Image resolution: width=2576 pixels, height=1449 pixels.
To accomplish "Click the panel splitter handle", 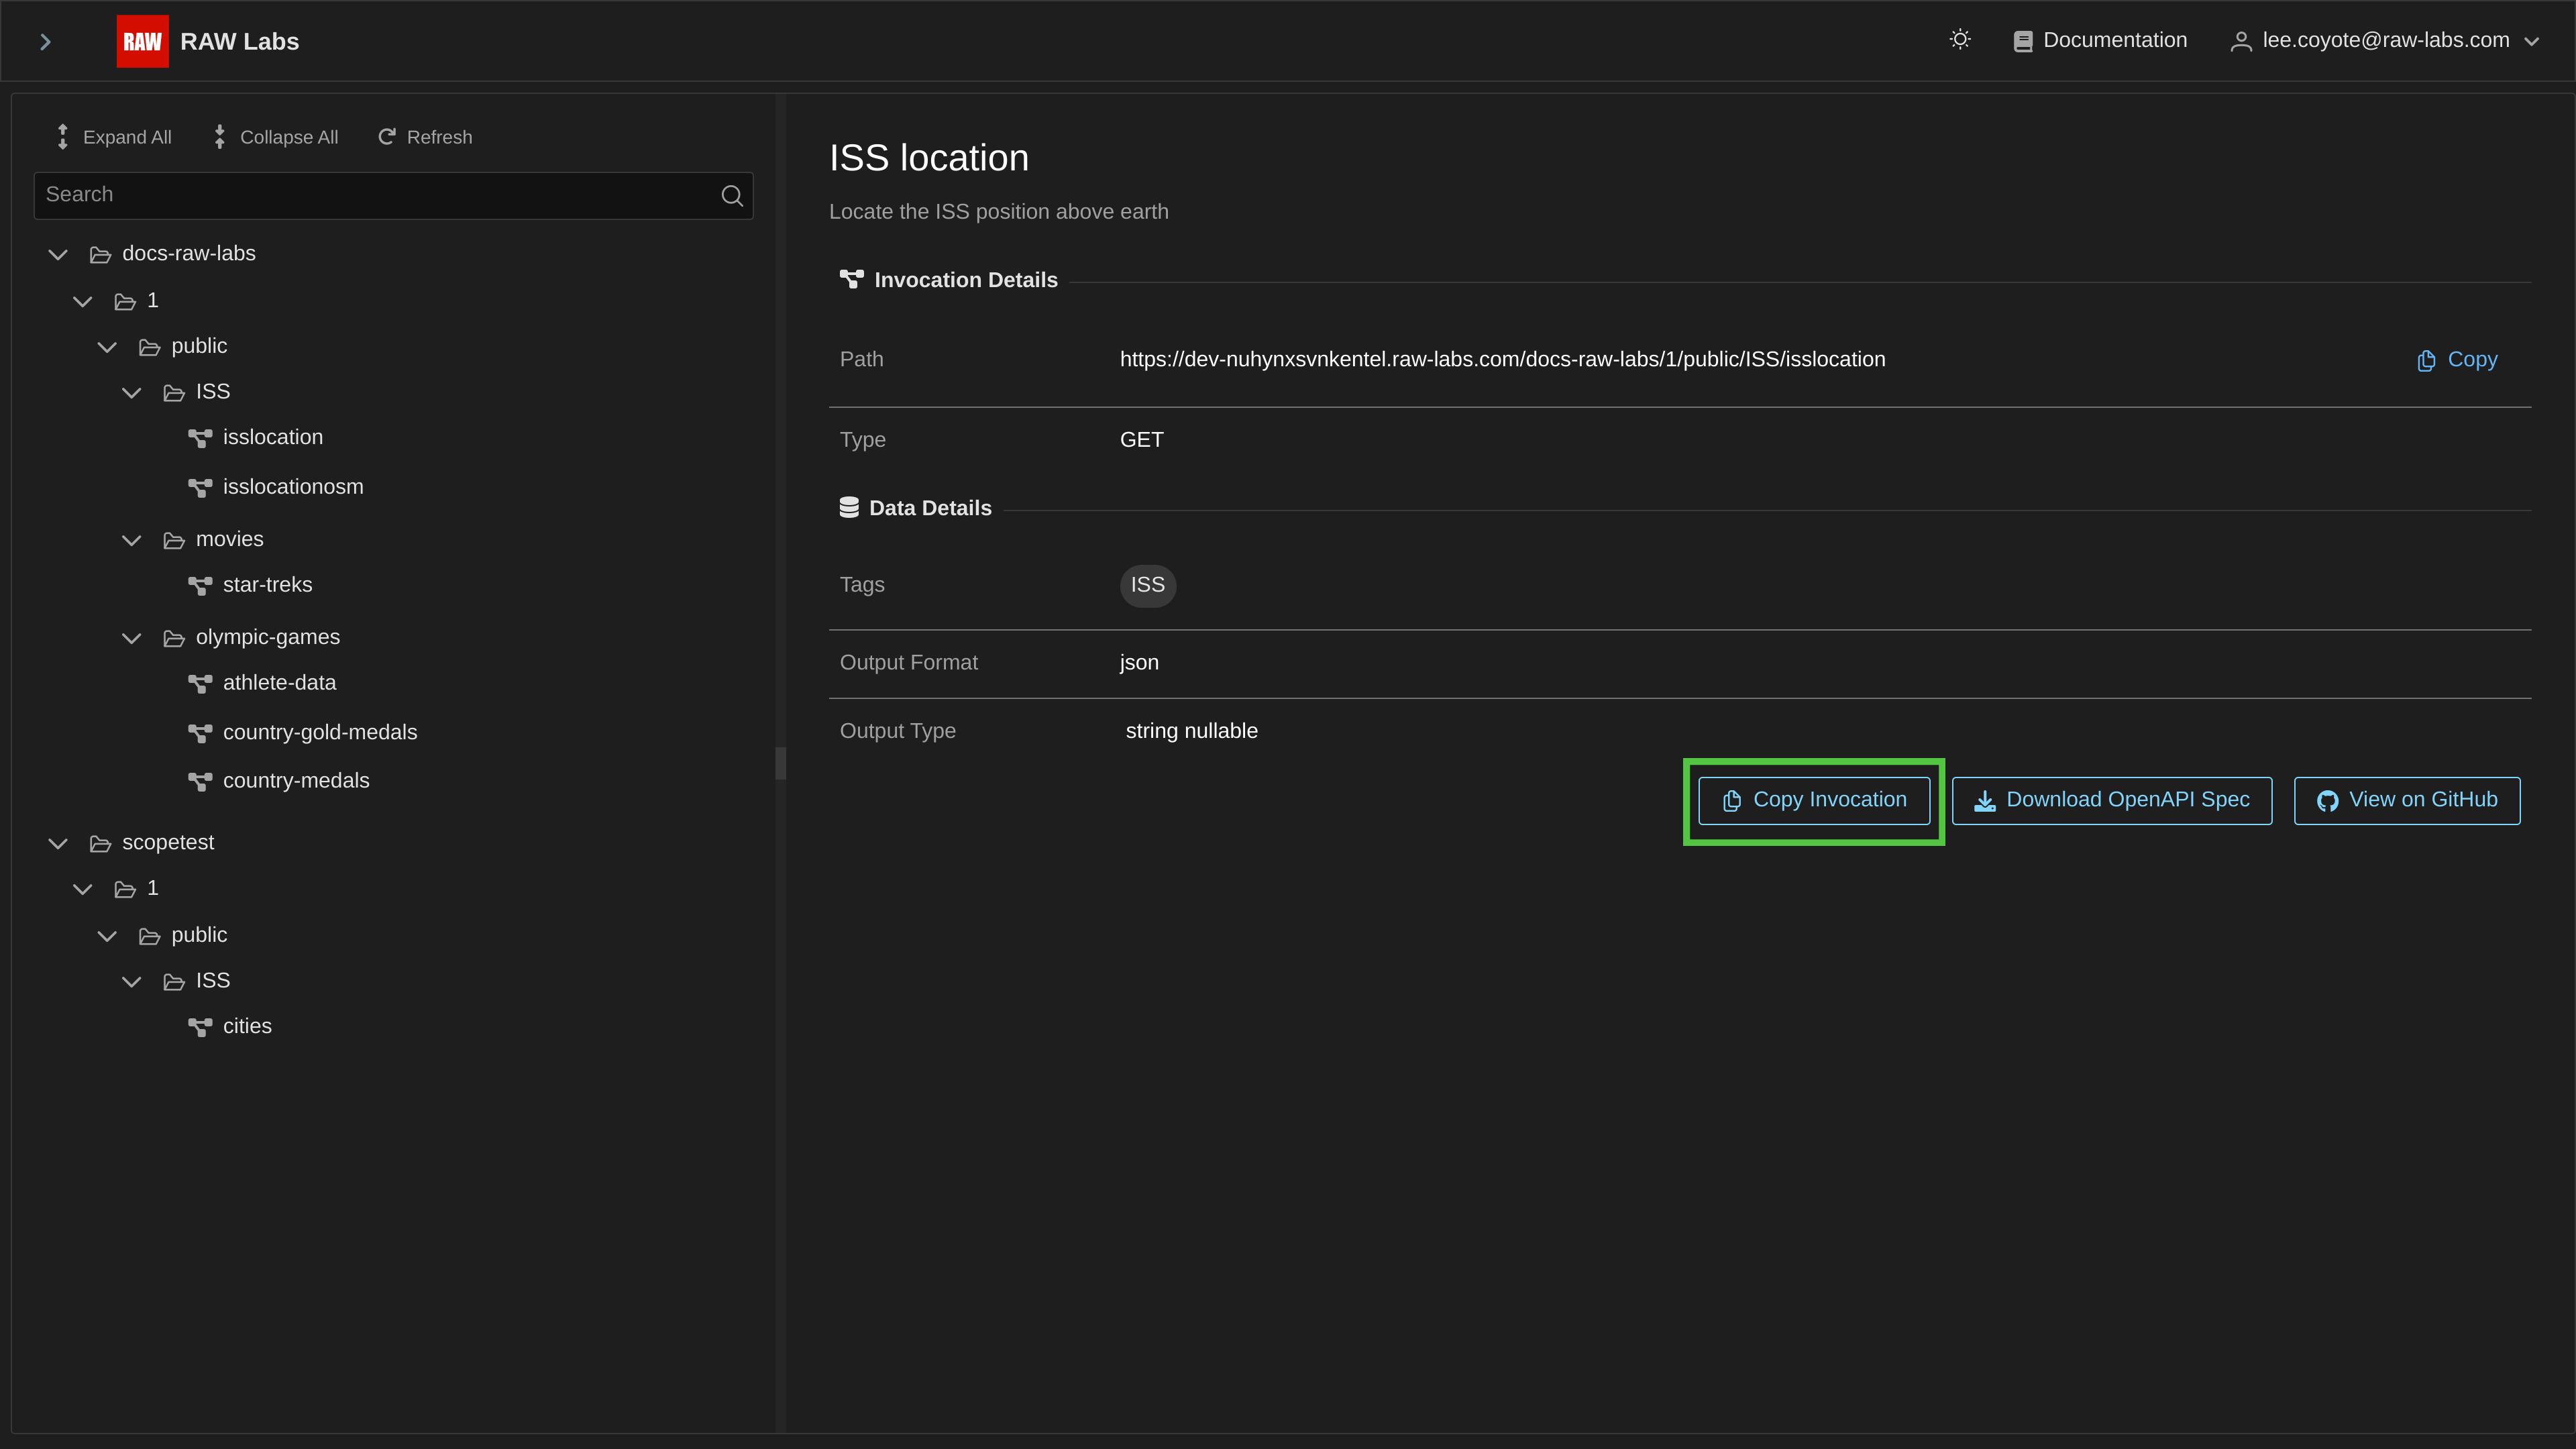I will (x=780, y=763).
